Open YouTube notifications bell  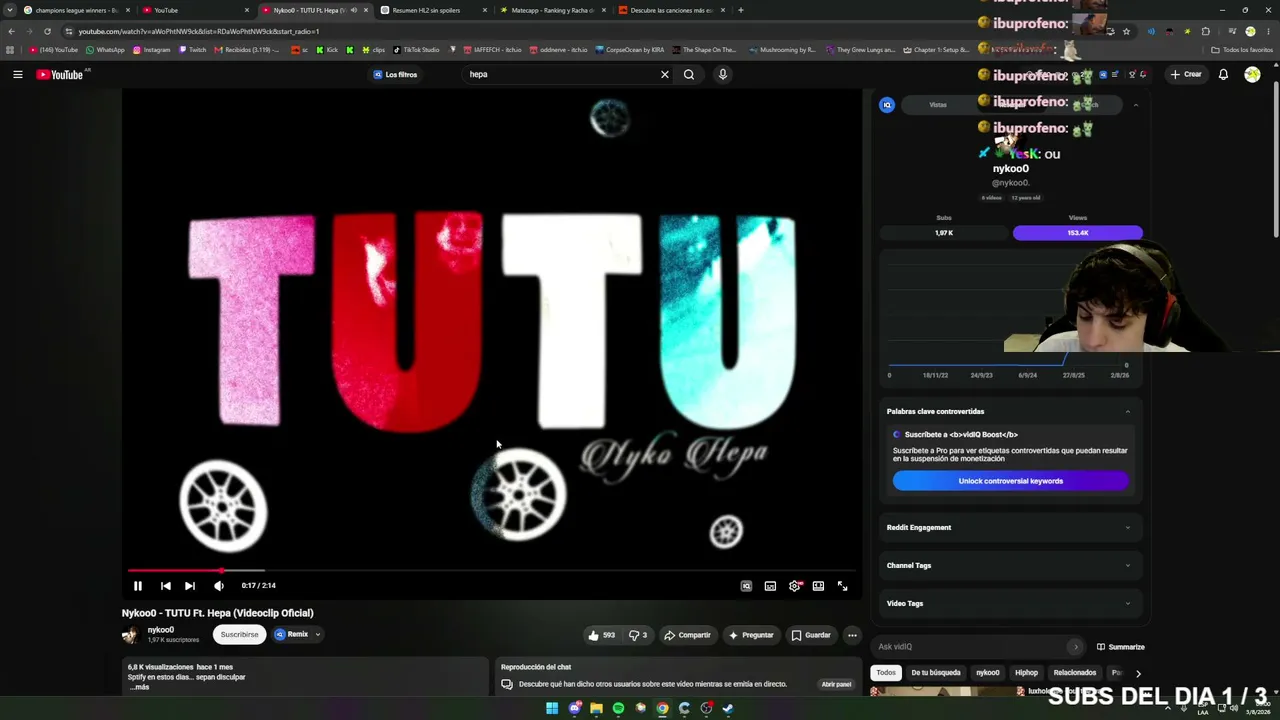[1223, 74]
